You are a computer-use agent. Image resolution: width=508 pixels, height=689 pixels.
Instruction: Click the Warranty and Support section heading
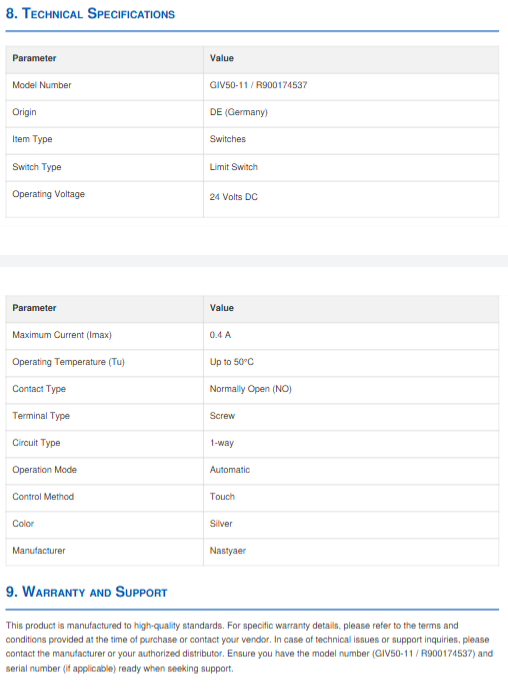pos(87,592)
